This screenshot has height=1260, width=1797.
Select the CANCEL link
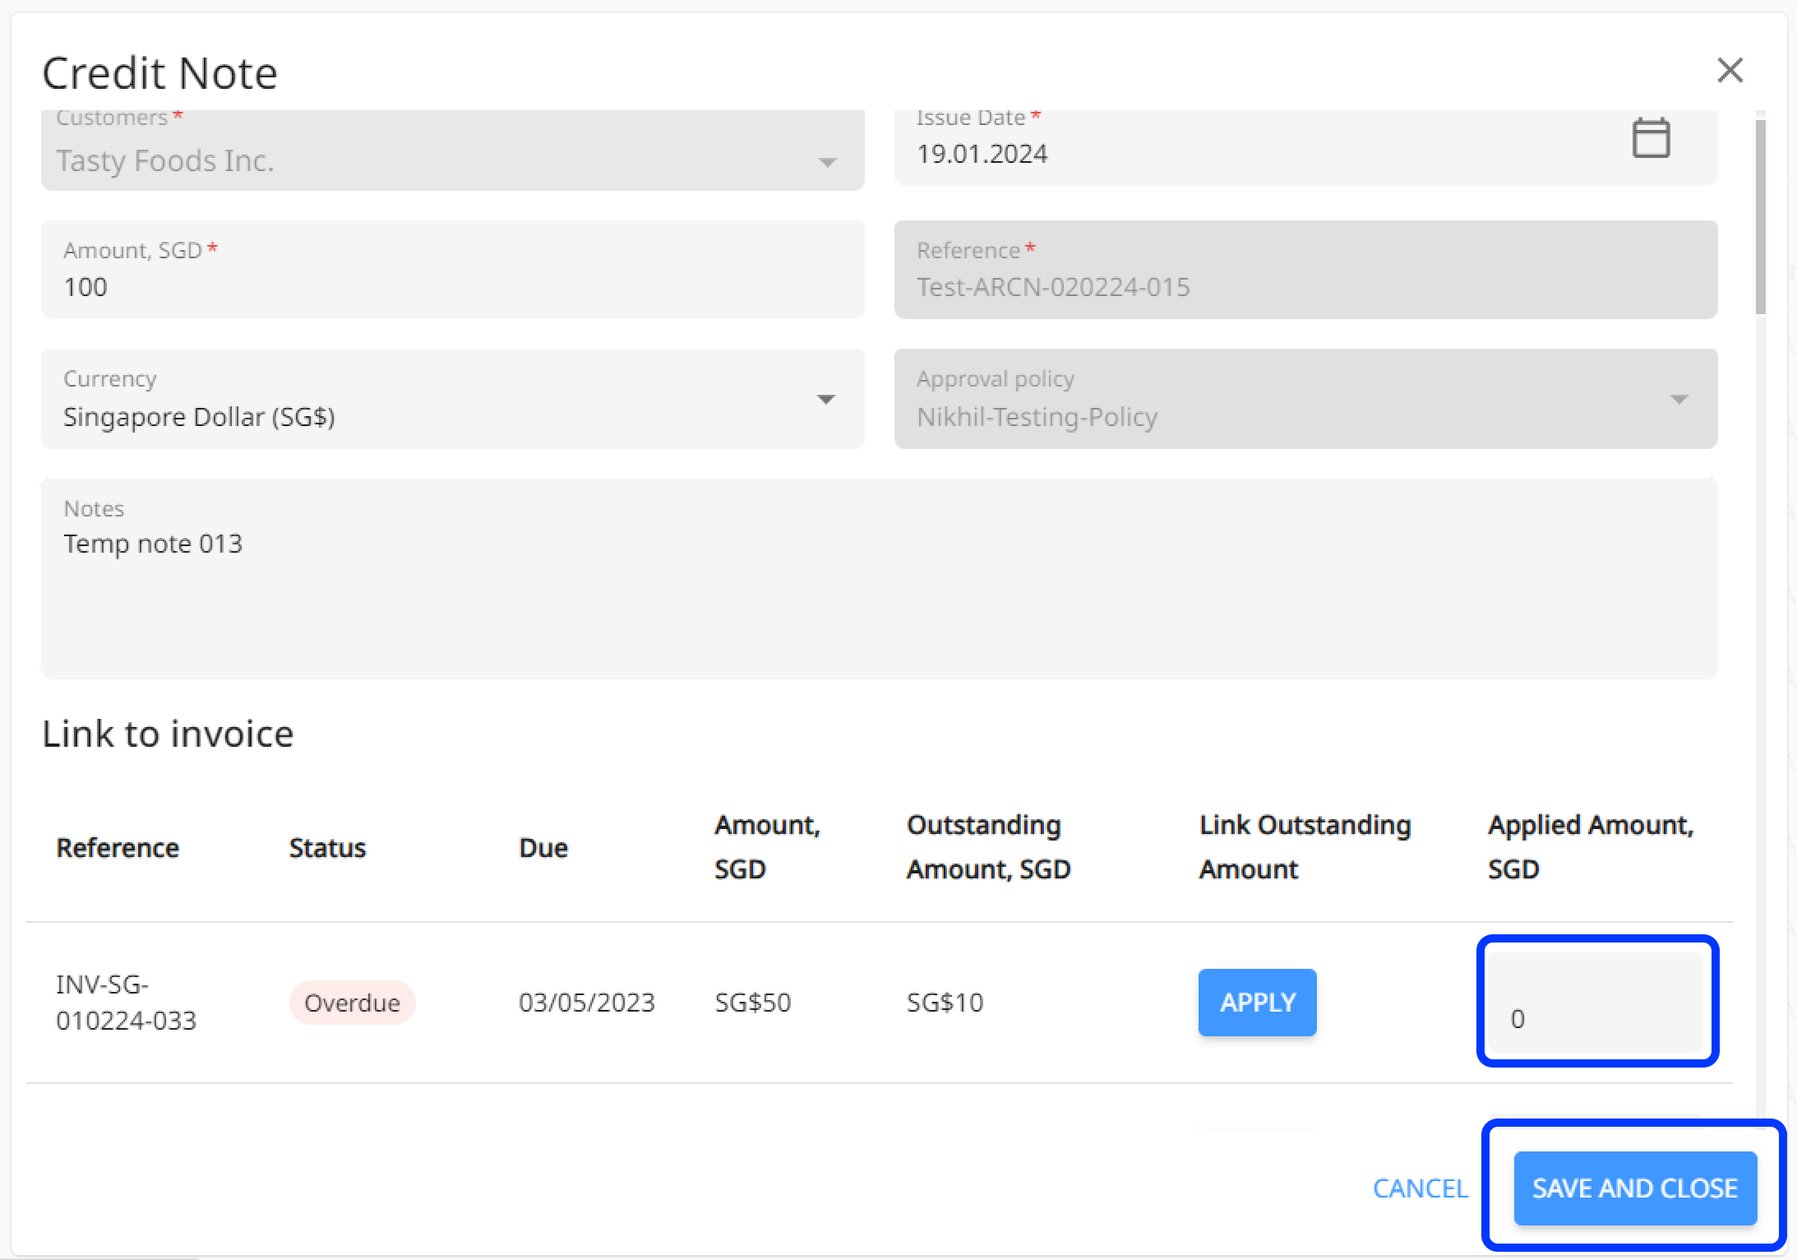pyautogui.click(x=1420, y=1189)
